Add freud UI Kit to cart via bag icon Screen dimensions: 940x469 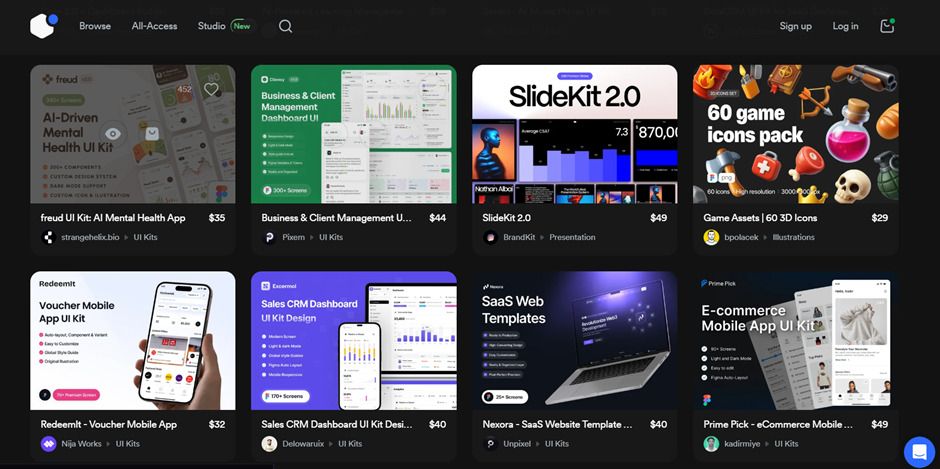tap(151, 132)
